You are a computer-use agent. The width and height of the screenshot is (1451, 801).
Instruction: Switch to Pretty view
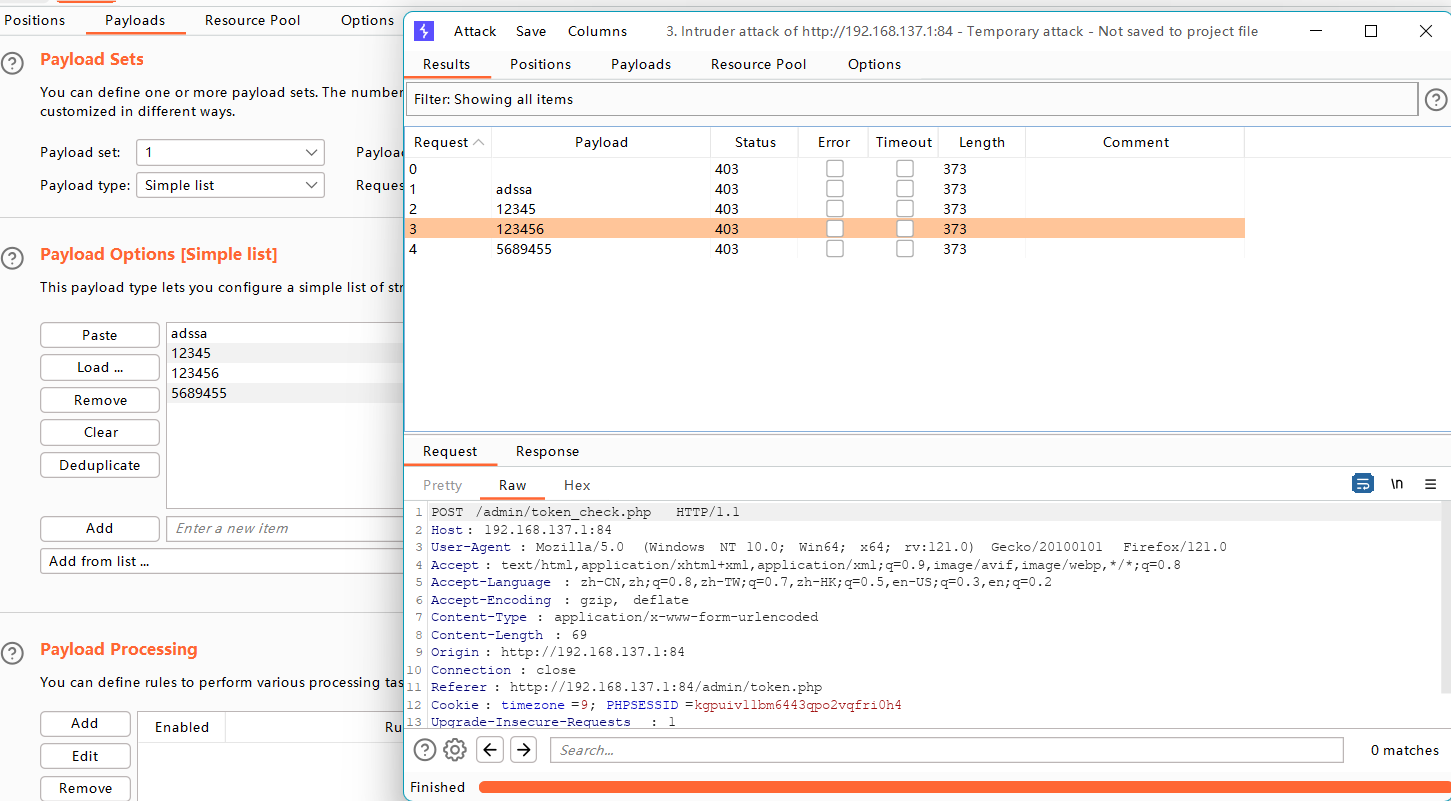(x=442, y=485)
